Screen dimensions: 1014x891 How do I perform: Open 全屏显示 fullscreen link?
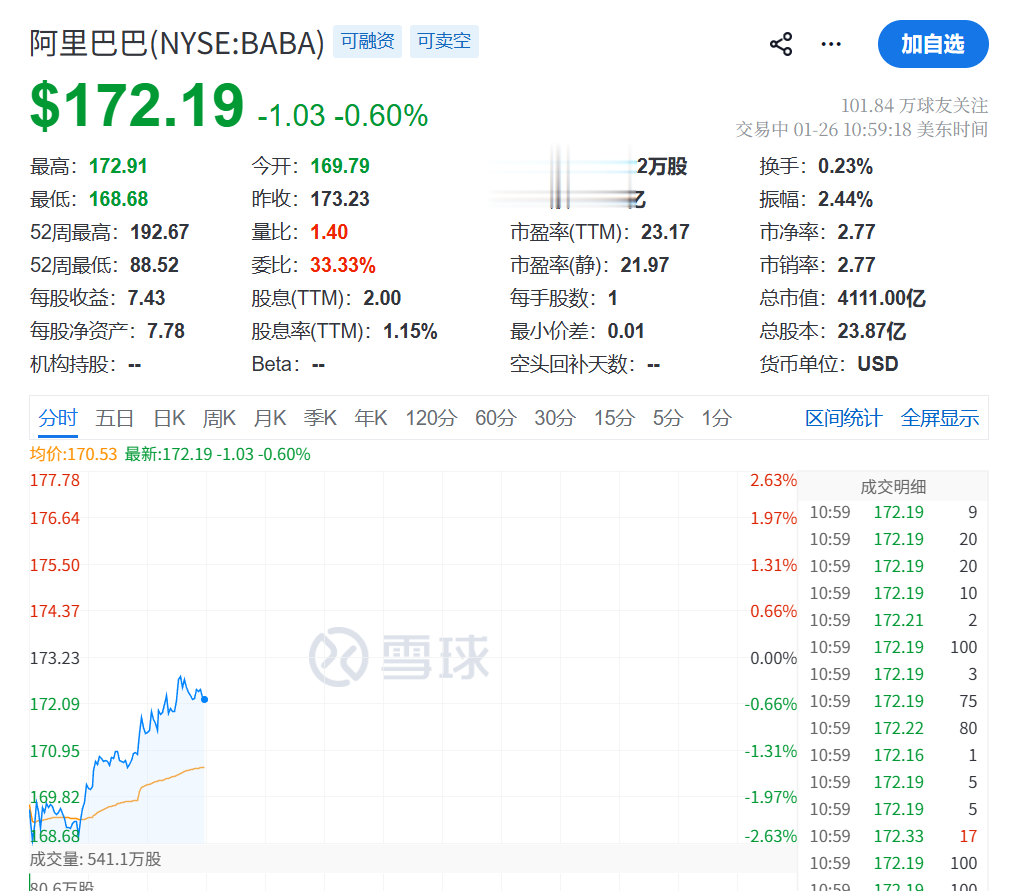[x=940, y=418]
